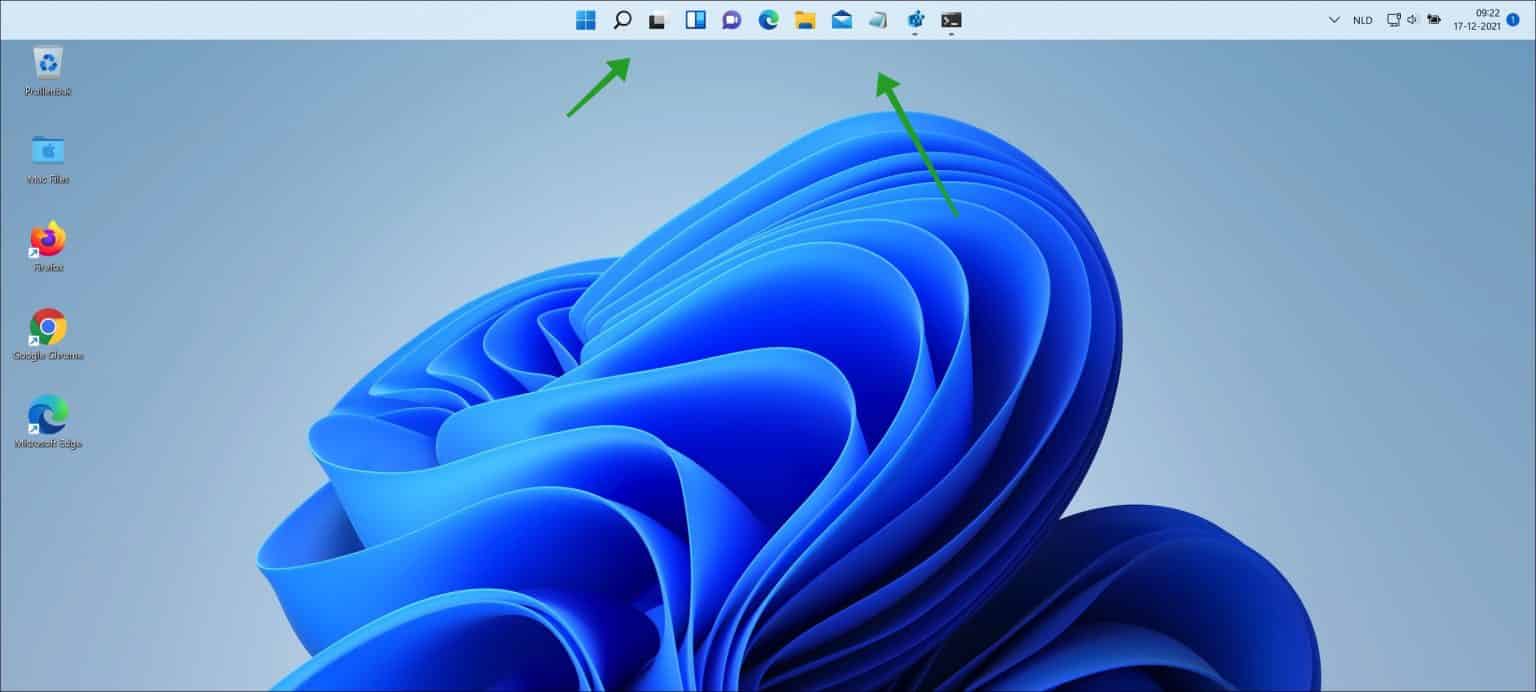Click the split-window blue app icon on taskbar
Image resolution: width=1536 pixels, height=692 pixels.
694,19
